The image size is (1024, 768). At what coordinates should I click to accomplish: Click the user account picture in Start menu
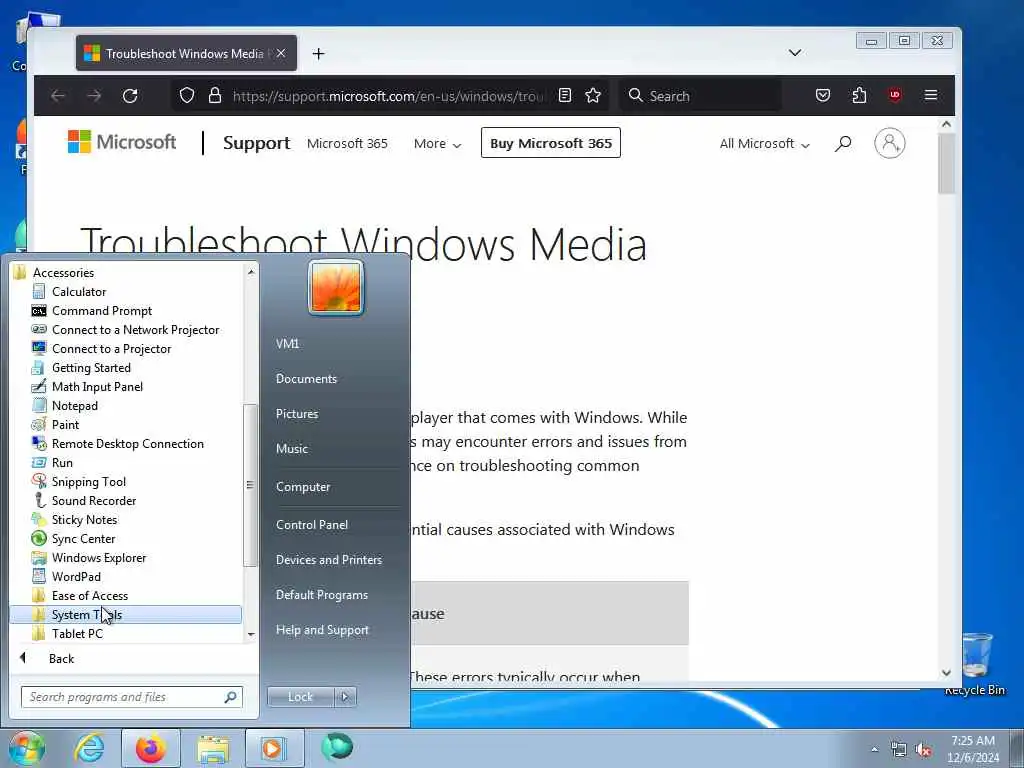point(336,288)
